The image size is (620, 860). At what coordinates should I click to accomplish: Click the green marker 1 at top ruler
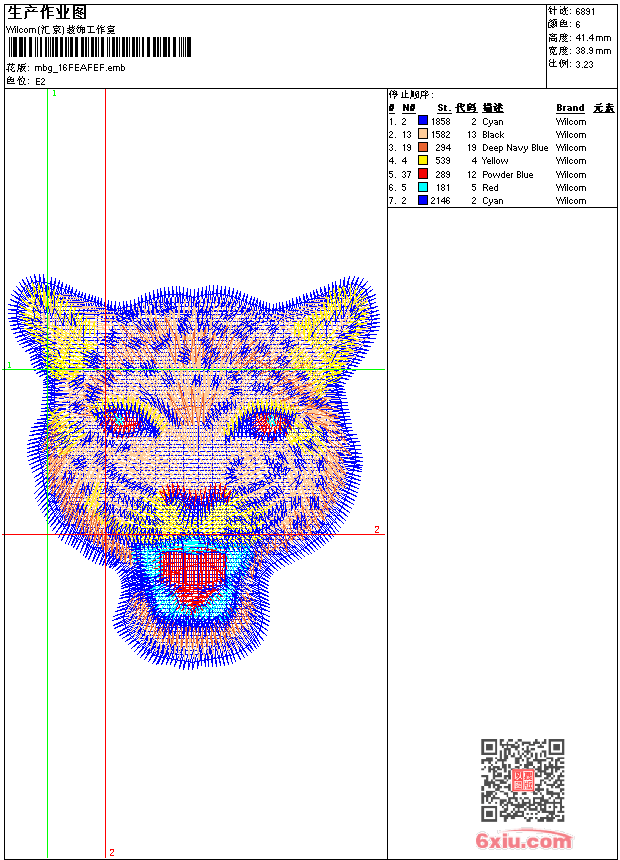(54, 93)
